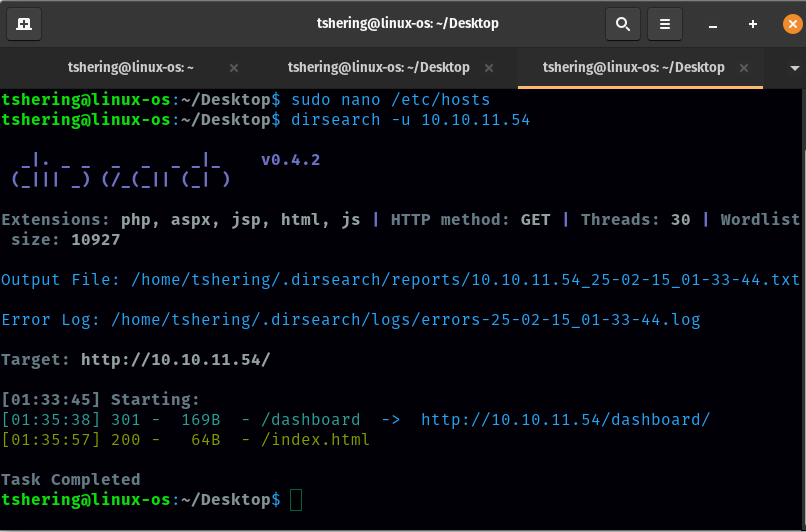Minimize the terminal window
806x532 pixels.
coord(713,24)
